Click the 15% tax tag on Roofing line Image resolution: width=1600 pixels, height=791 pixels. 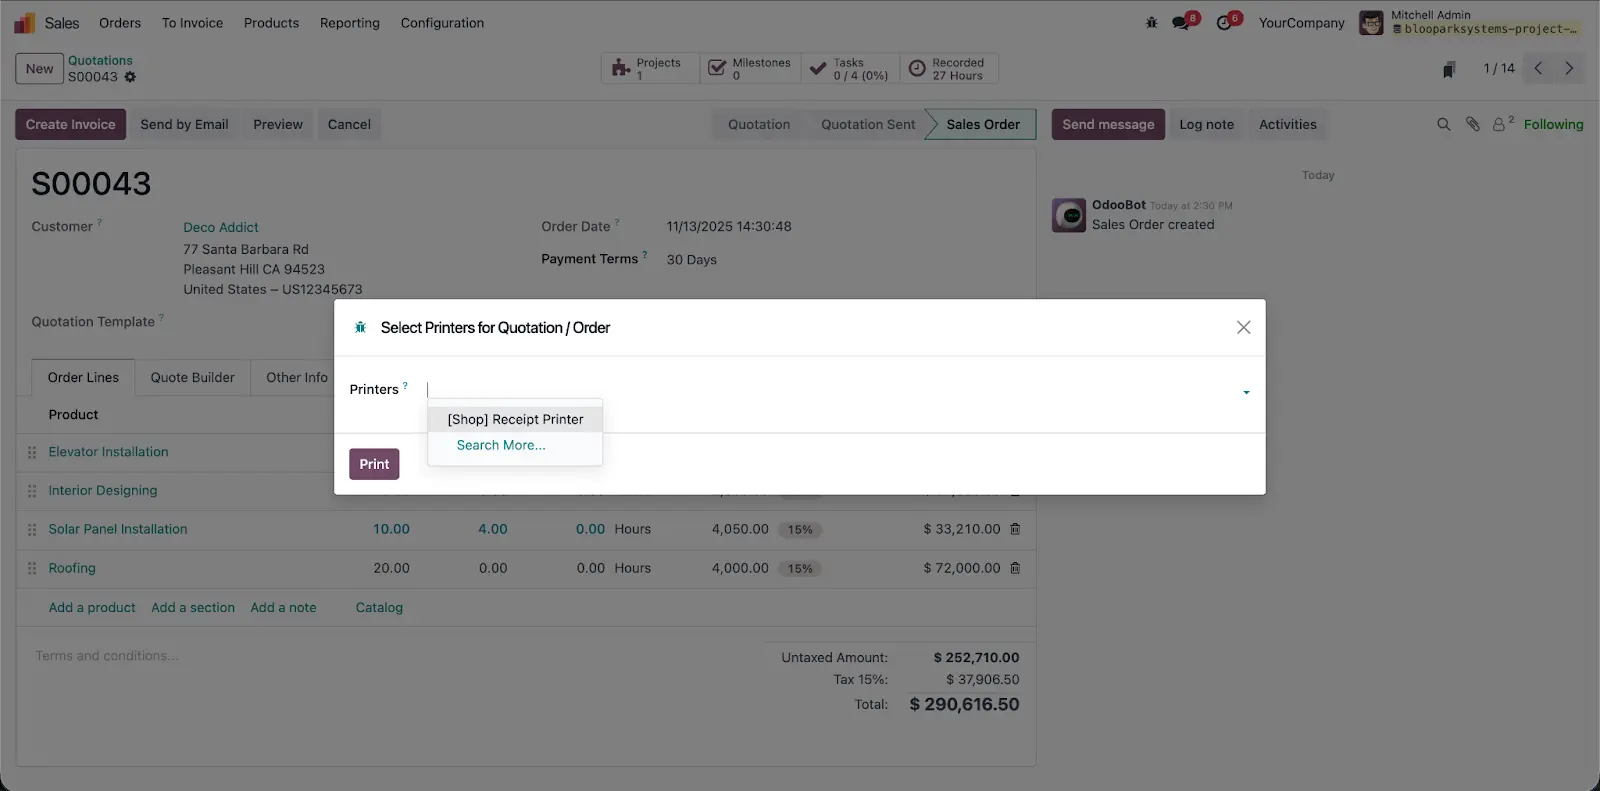coord(800,569)
